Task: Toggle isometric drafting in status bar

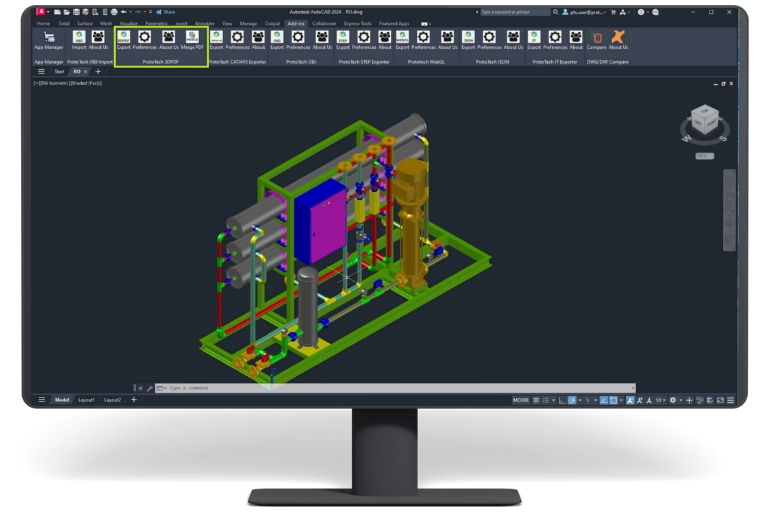Action: coord(588,400)
